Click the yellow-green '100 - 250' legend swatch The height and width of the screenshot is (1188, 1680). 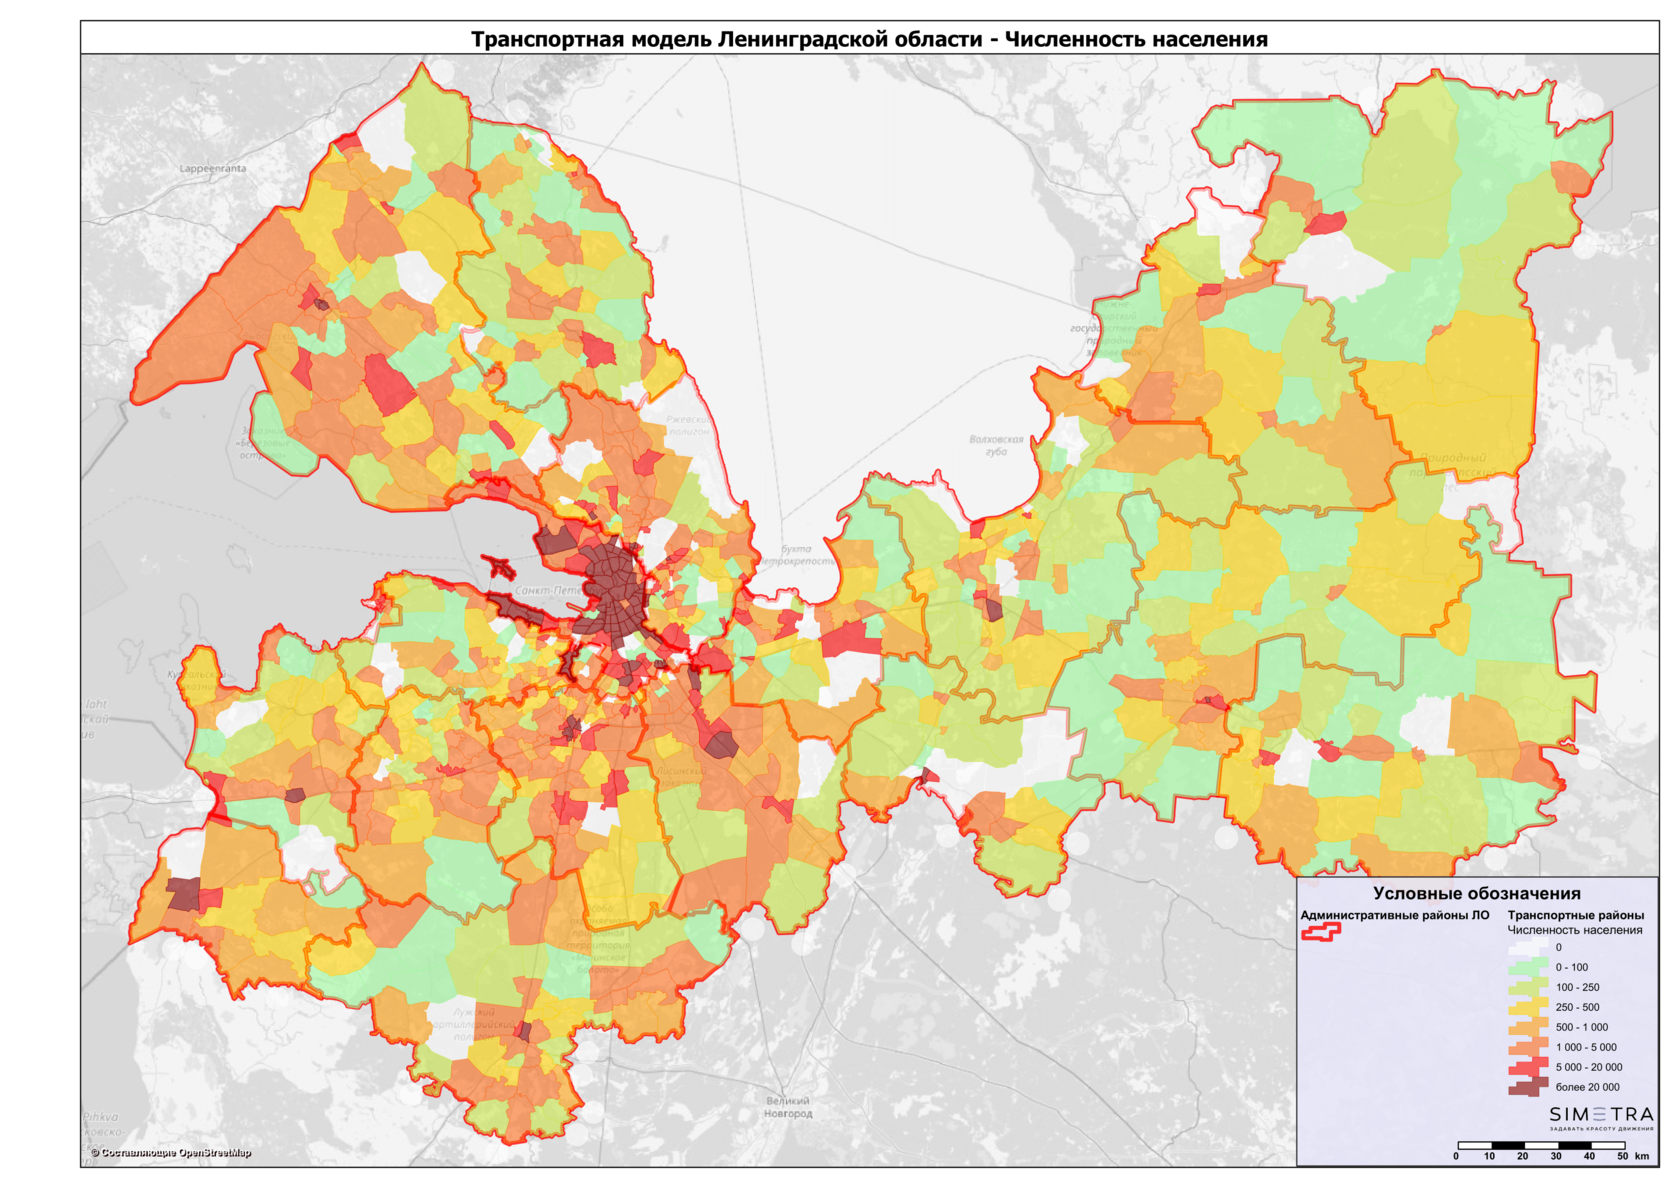coord(1527,987)
